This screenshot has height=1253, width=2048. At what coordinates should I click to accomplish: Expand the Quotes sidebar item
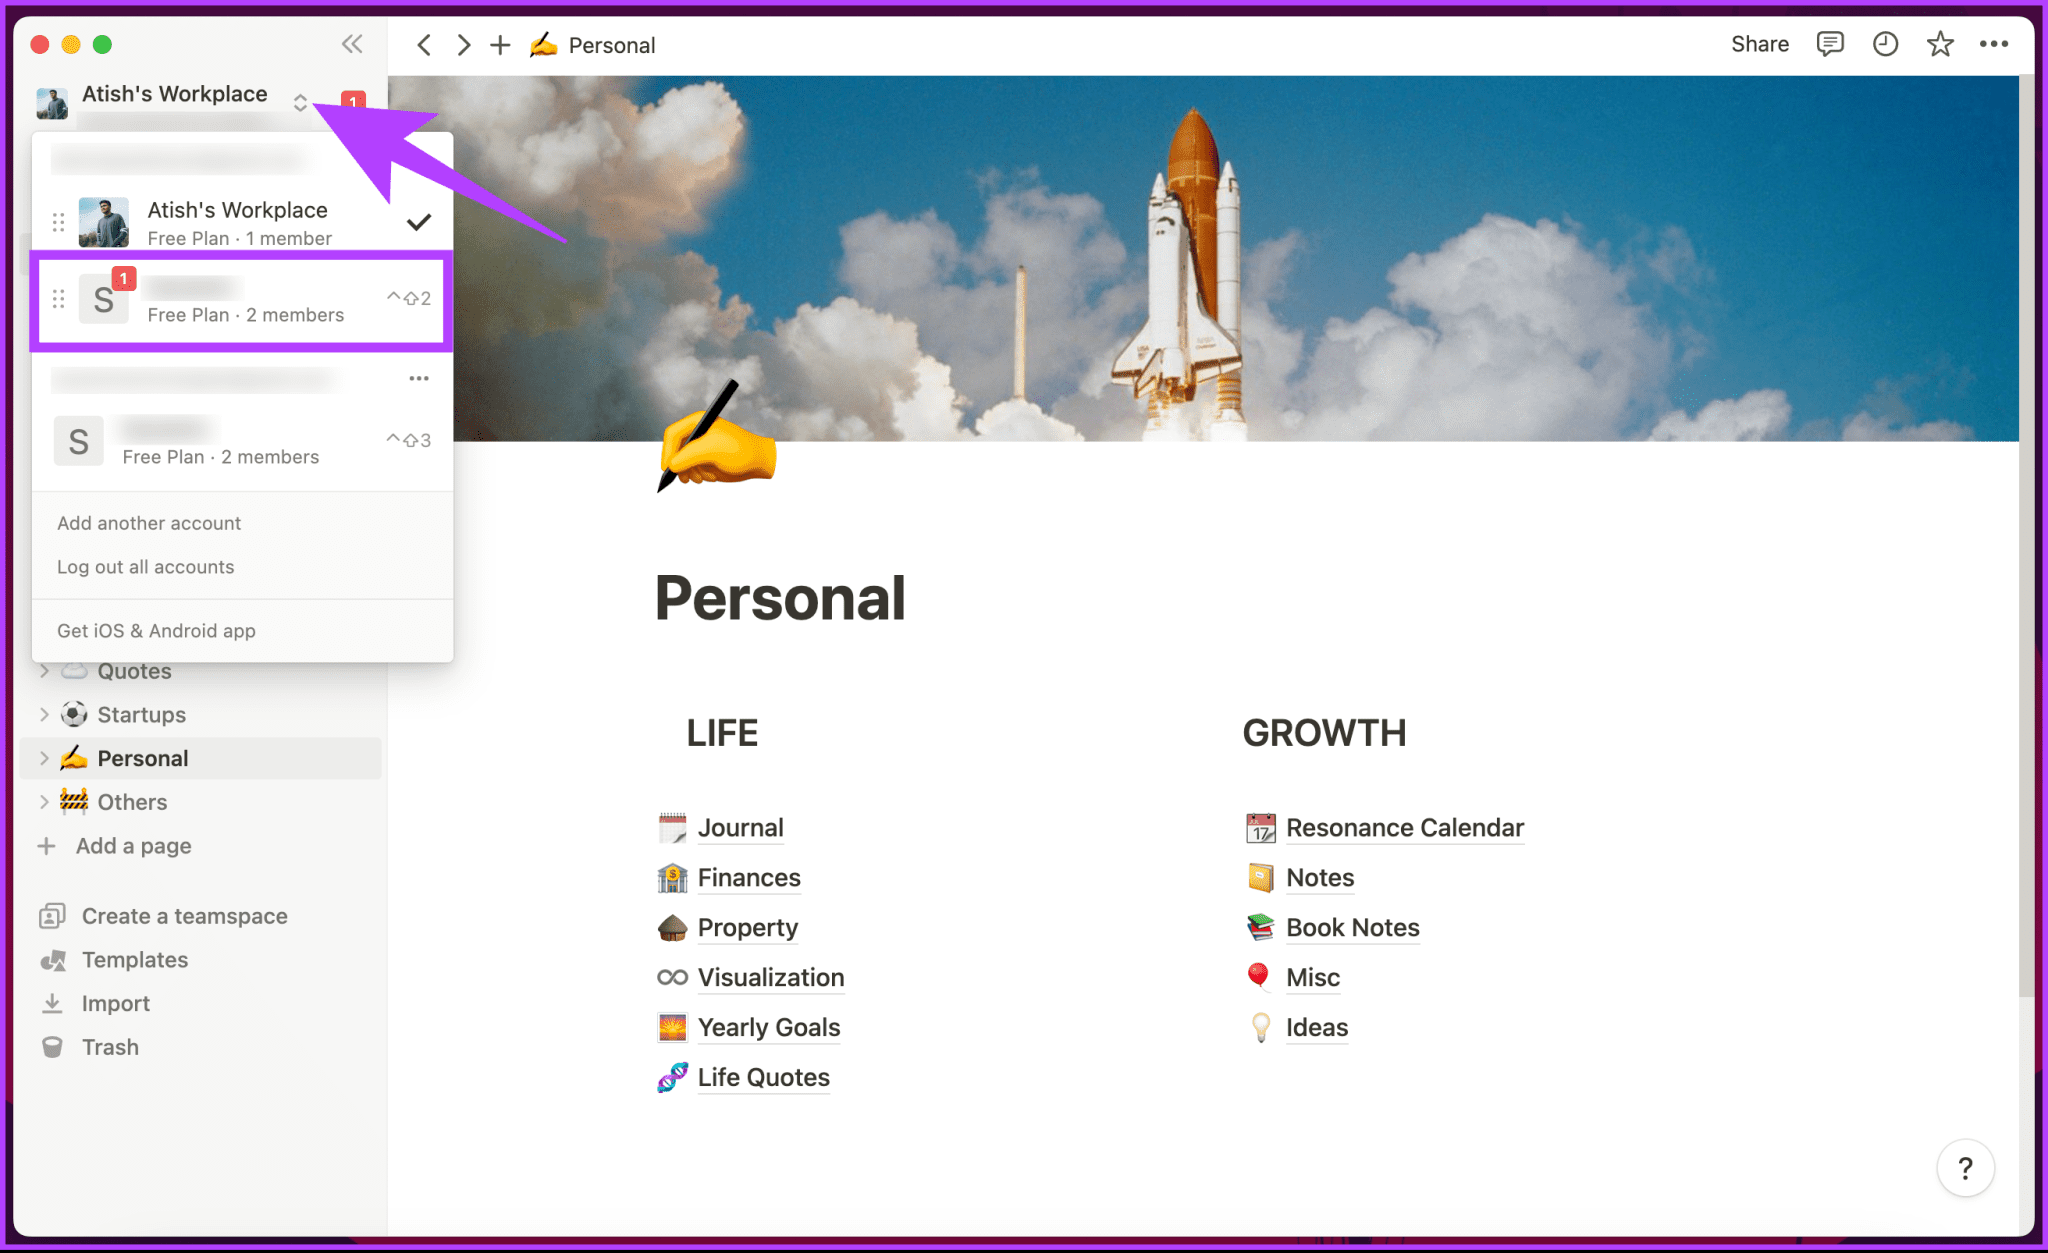45,670
